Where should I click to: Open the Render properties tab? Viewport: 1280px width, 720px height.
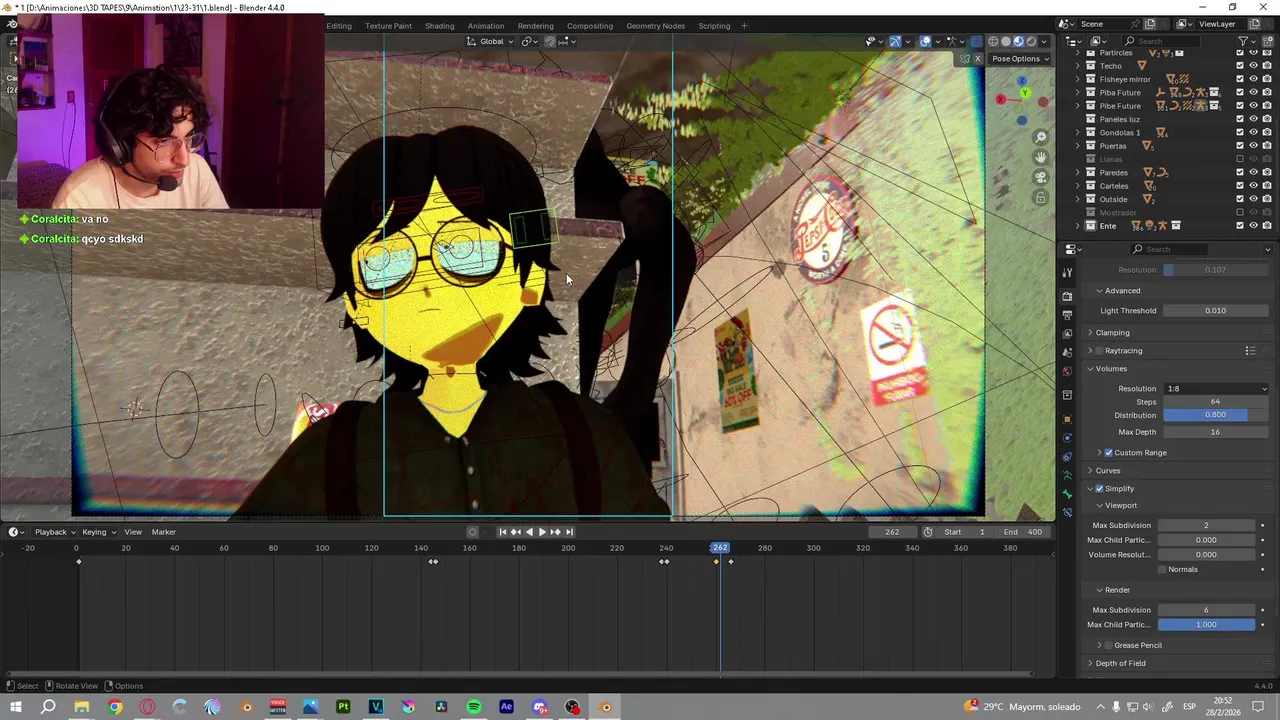1067,296
